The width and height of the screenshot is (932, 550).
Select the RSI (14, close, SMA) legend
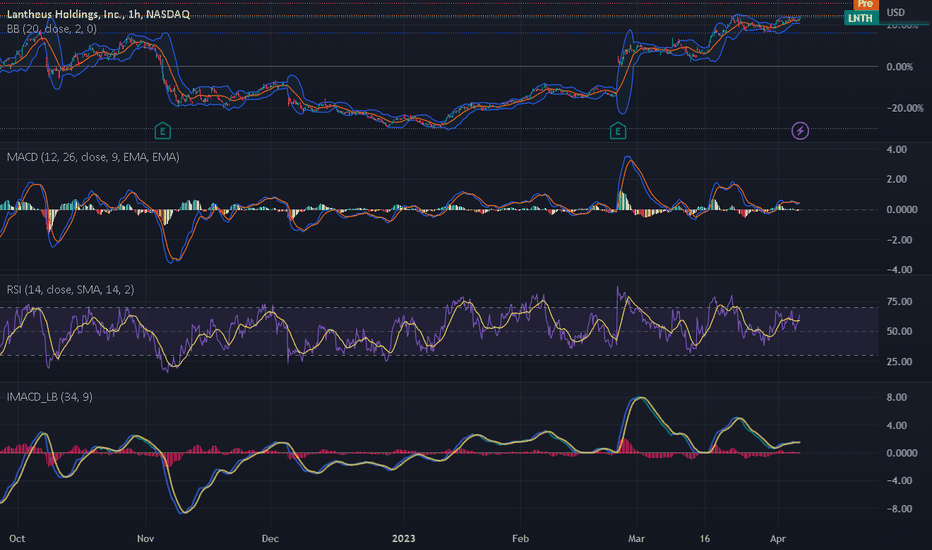click(x=70, y=290)
